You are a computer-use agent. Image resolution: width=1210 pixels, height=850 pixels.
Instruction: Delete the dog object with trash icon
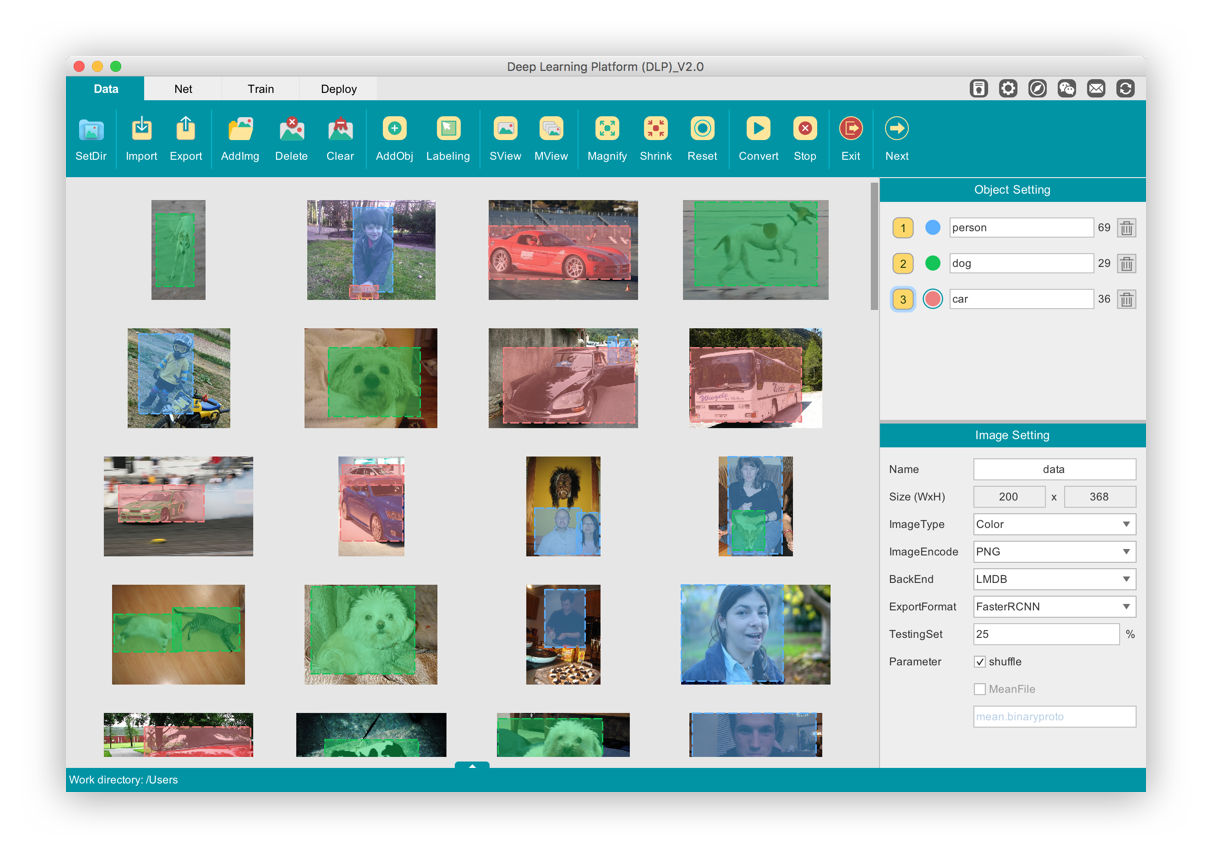tap(1126, 264)
